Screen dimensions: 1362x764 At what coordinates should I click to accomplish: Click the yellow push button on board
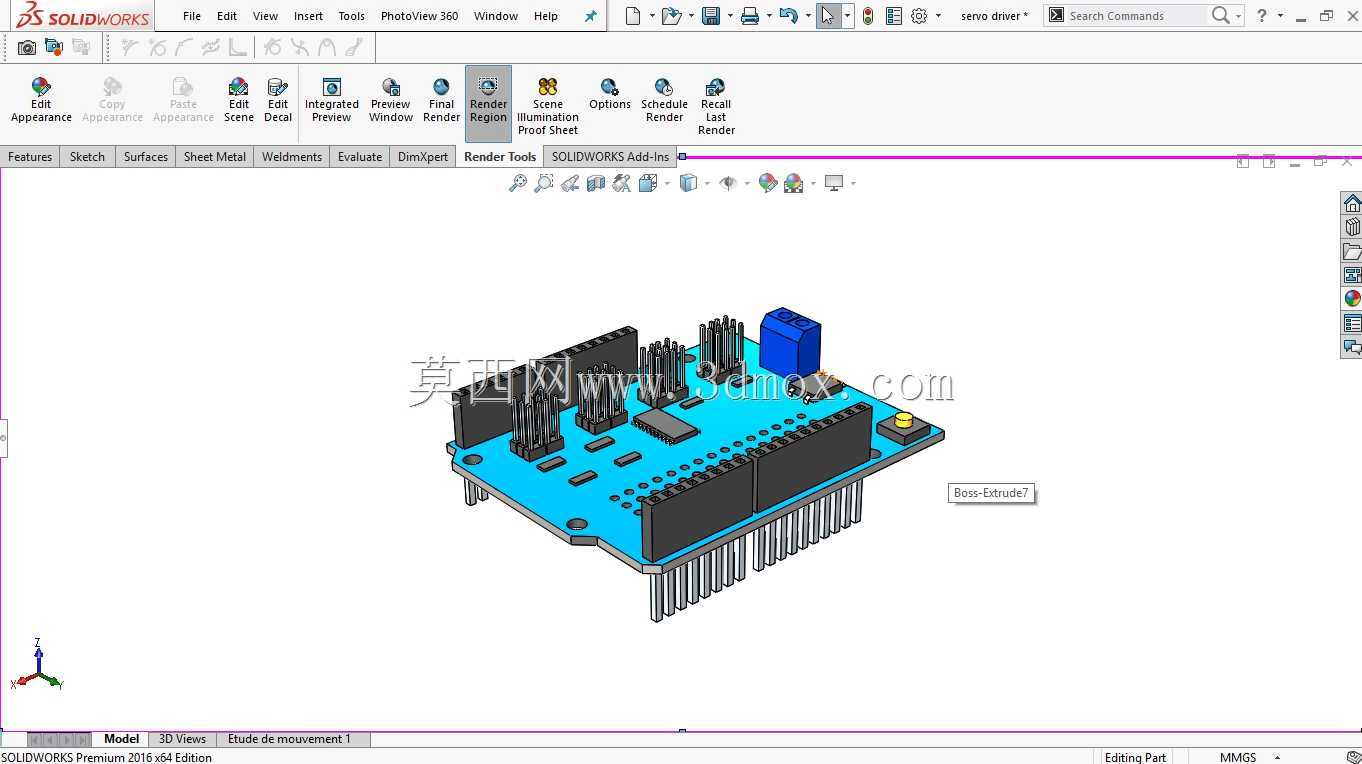click(904, 421)
